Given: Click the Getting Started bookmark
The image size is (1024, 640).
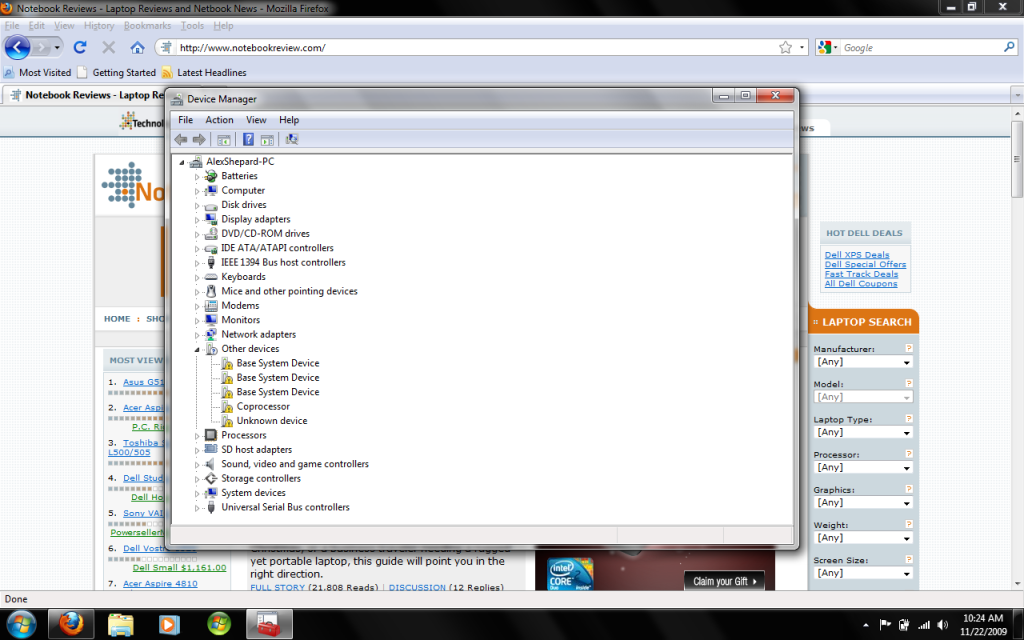Looking at the screenshot, I should pos(117,72).
